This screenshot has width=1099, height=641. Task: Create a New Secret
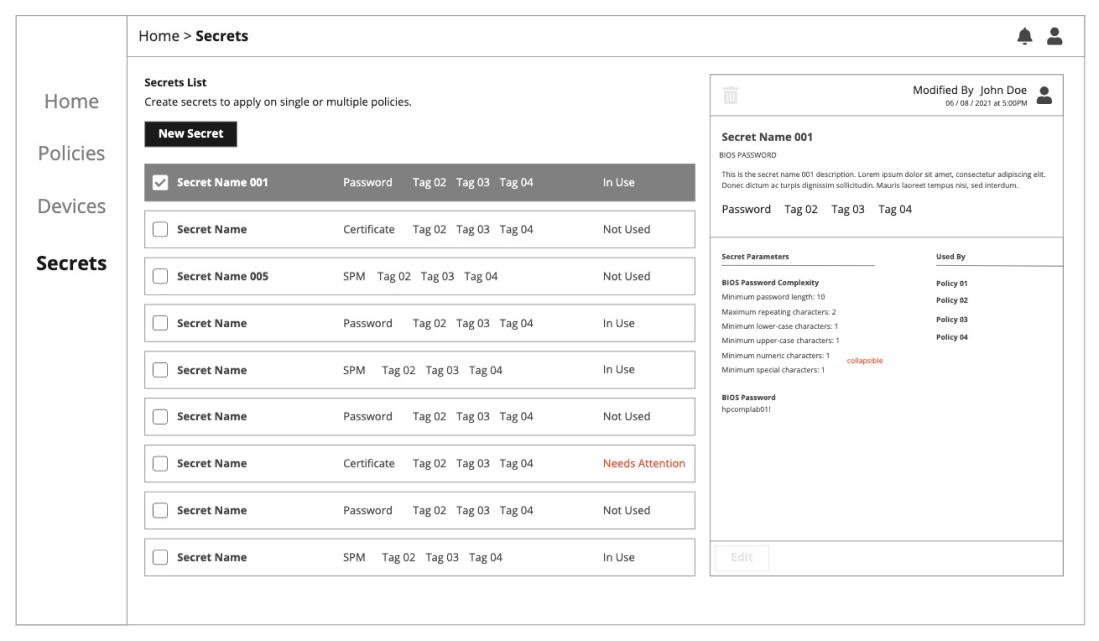coord(191,132)
